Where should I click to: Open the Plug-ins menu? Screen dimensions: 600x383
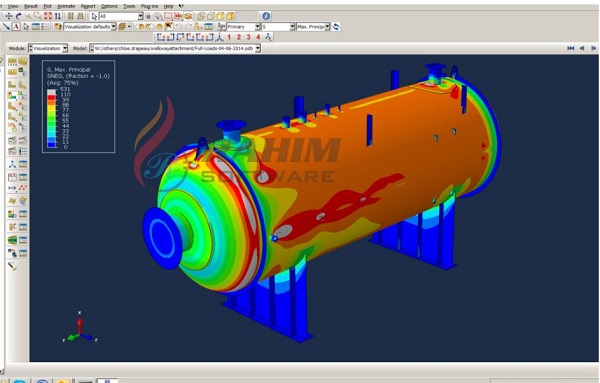[x=149, y=6]
